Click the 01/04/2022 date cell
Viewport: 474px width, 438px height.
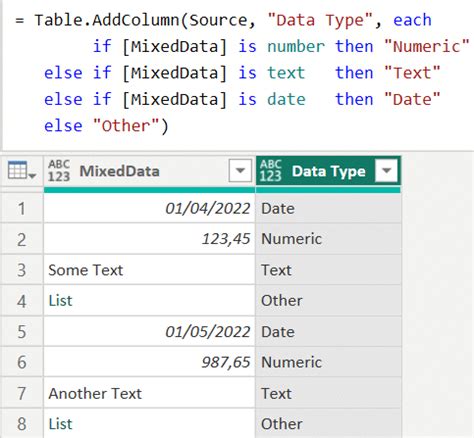click(149, 209)
